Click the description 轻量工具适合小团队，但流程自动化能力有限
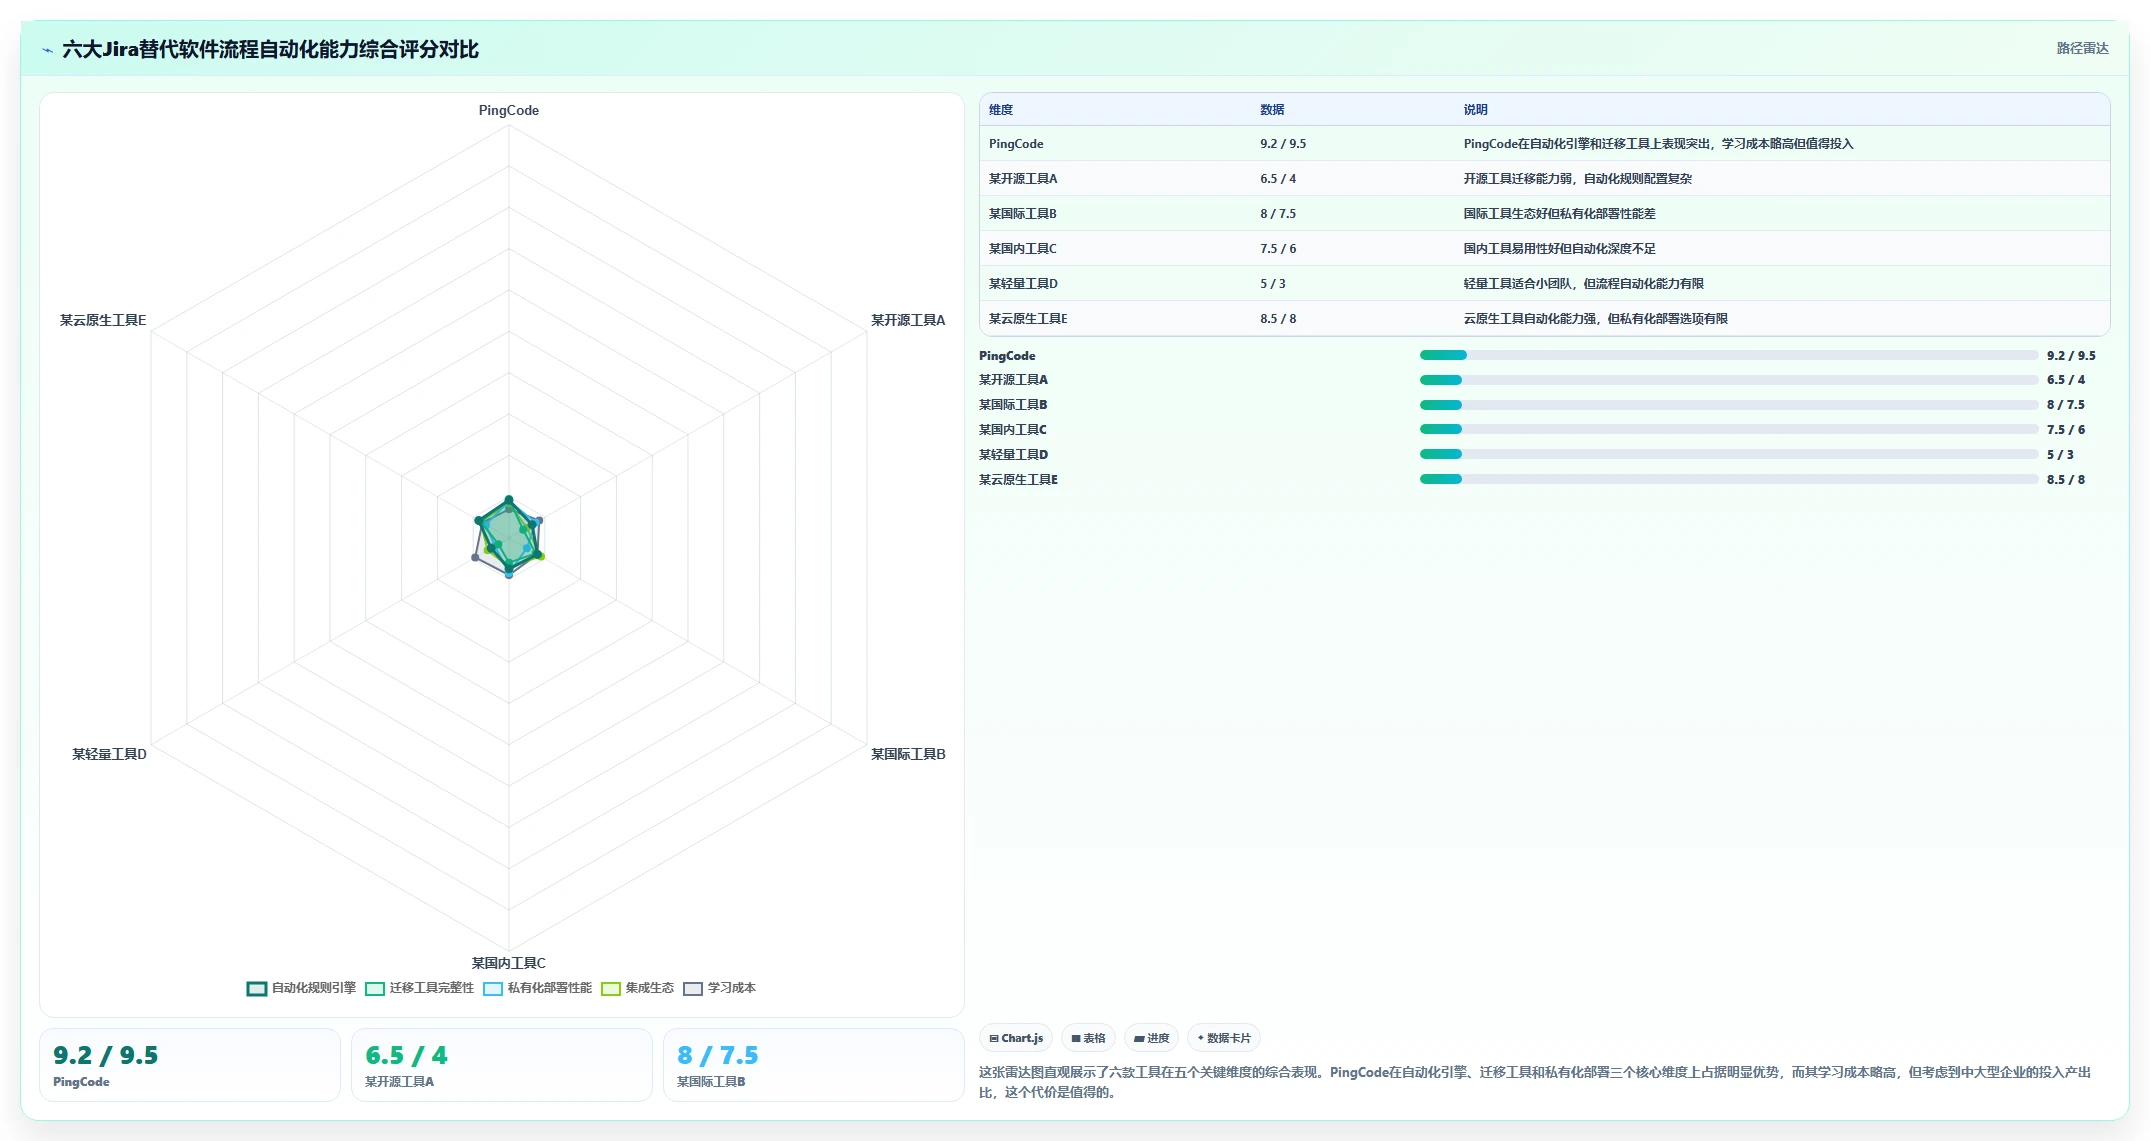This screenshot has height=1141, width=2150. pyautogui.click(x=1584, y=284)
